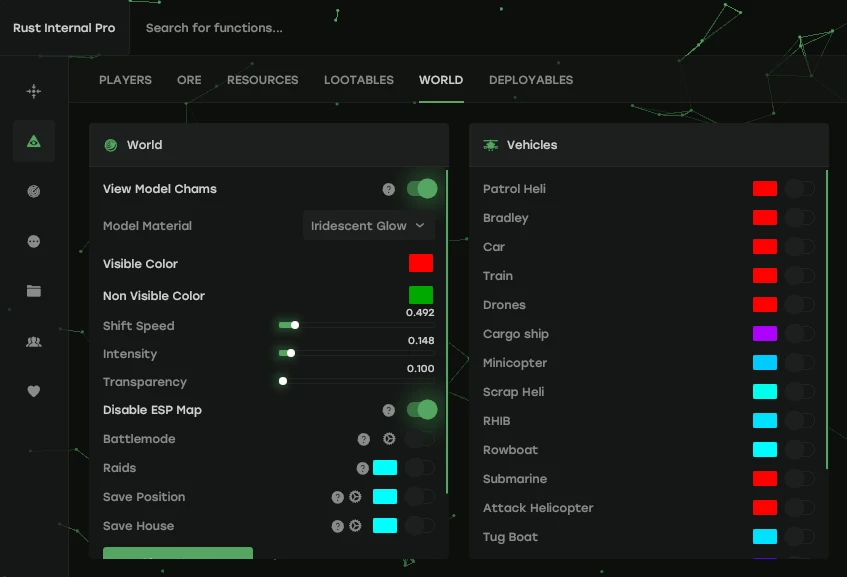Change the Scrap Heli color swatch

coord(765,392)
